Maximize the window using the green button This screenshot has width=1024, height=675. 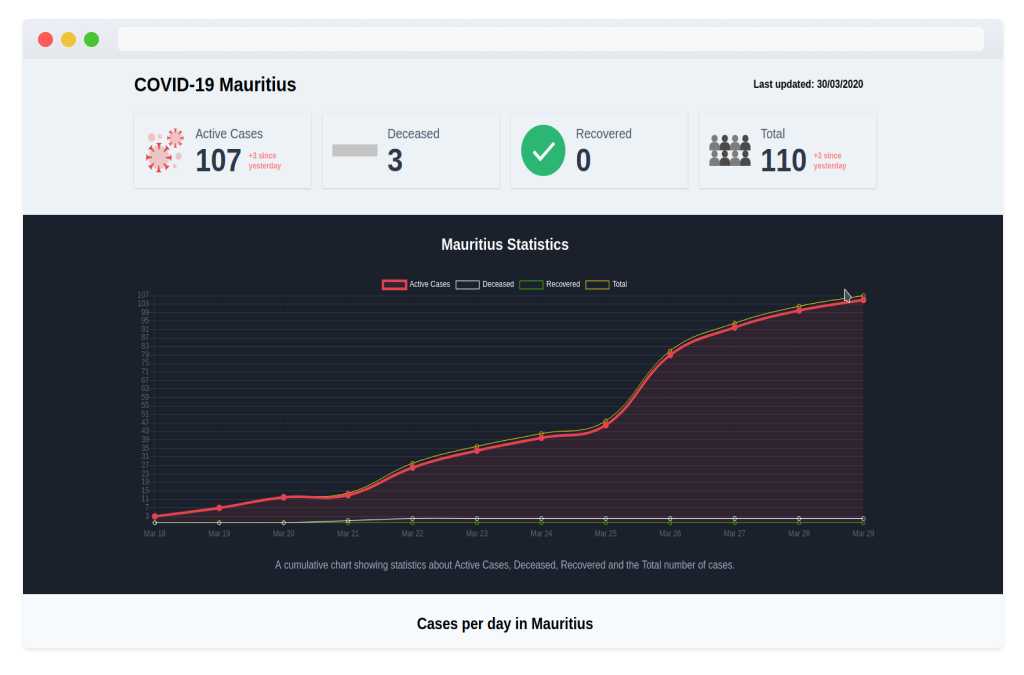91,39
